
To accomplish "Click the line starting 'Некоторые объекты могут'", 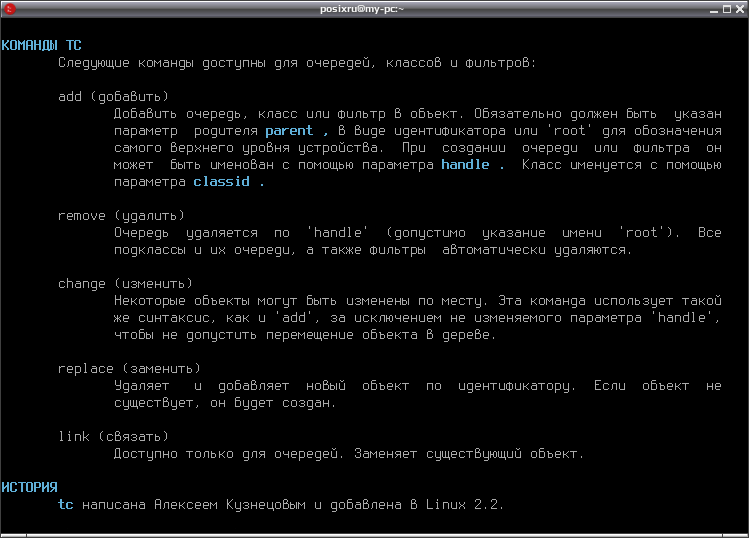I will tap(417, 301).
